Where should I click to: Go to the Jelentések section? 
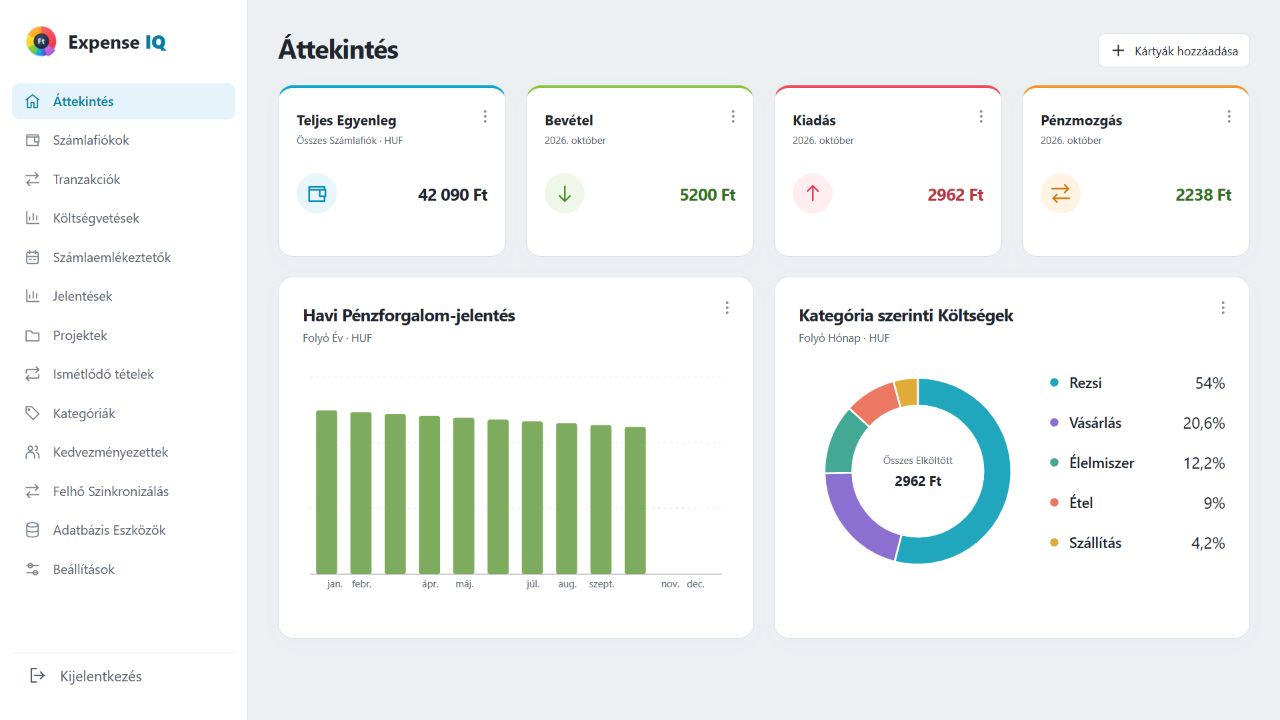tap(124, 296)
